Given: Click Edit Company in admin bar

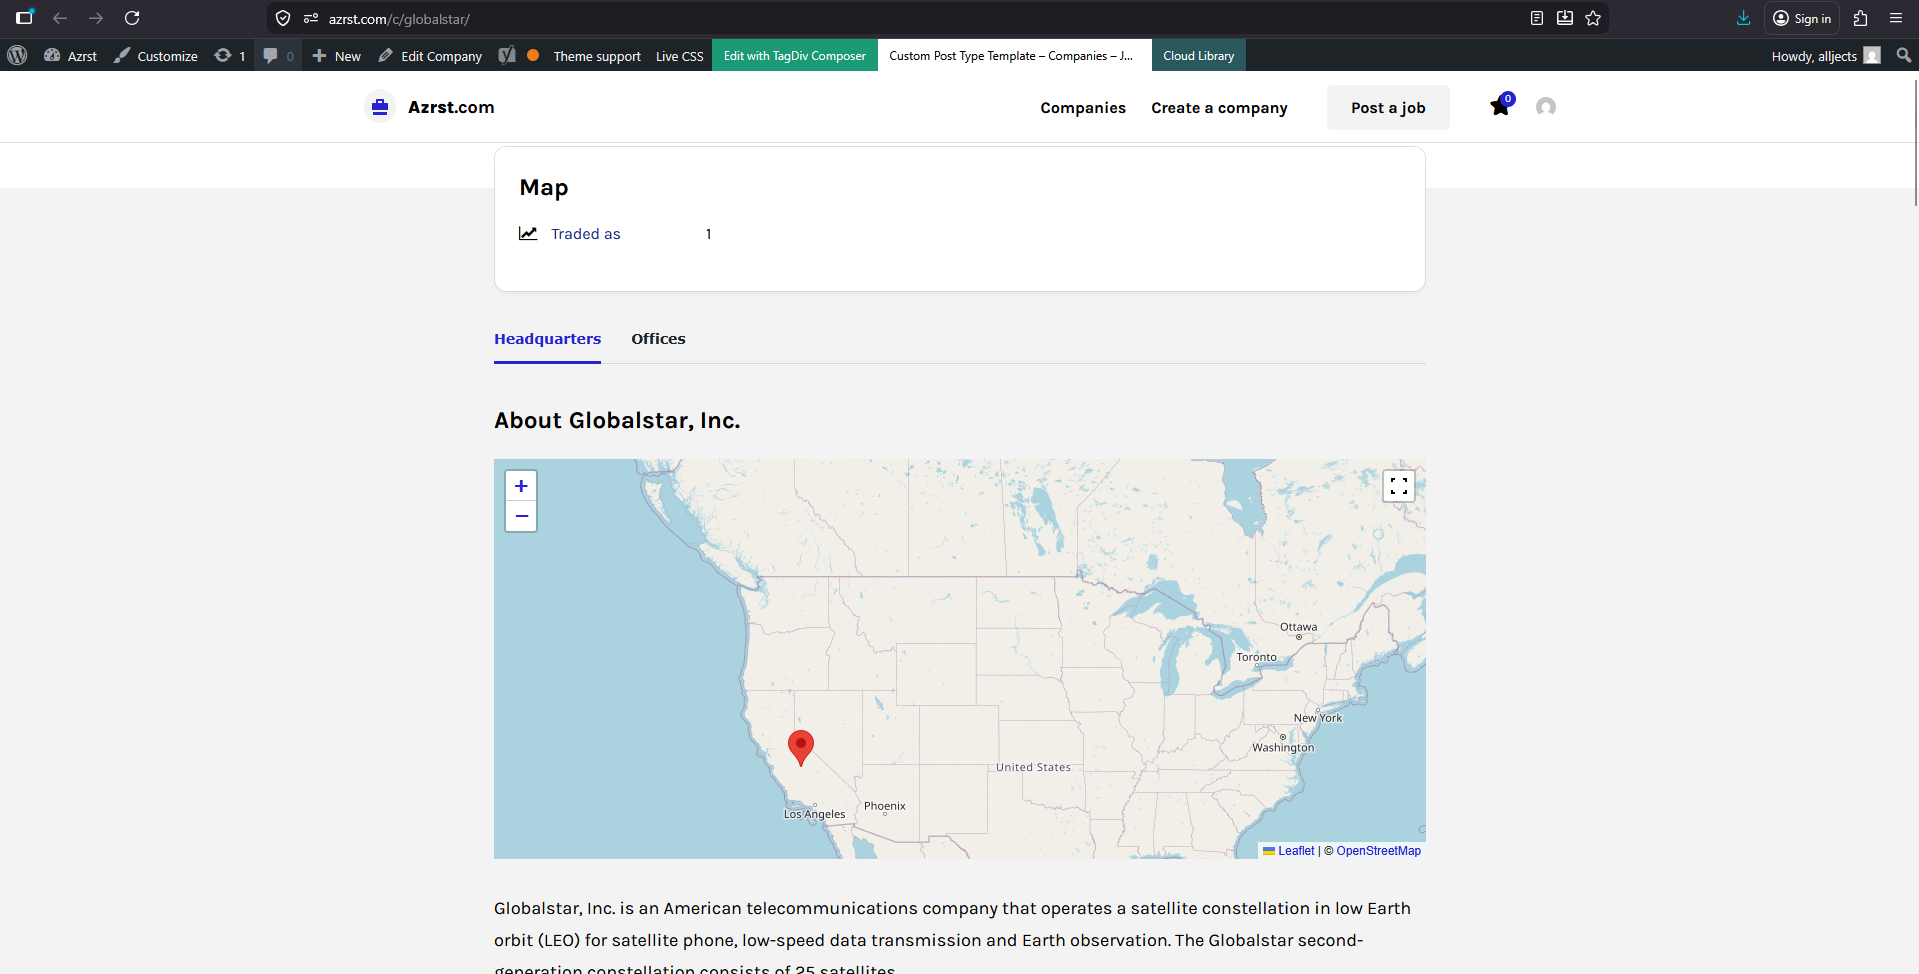Looking at the screenshot, I should tap(430, 56).
